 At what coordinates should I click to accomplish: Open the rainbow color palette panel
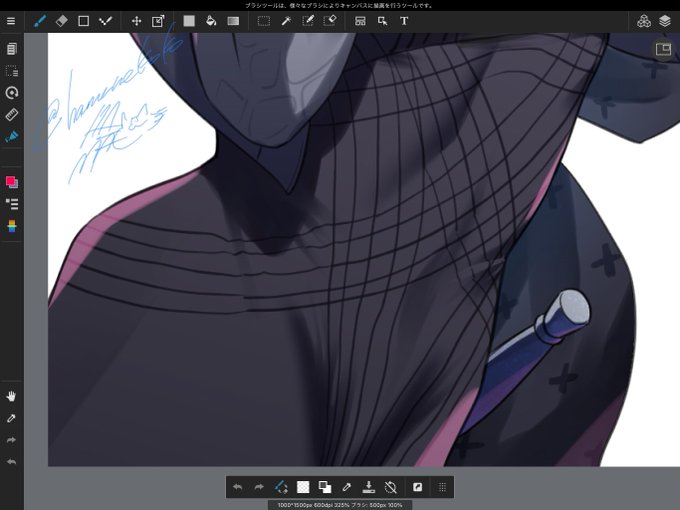(x=12, y=226)
